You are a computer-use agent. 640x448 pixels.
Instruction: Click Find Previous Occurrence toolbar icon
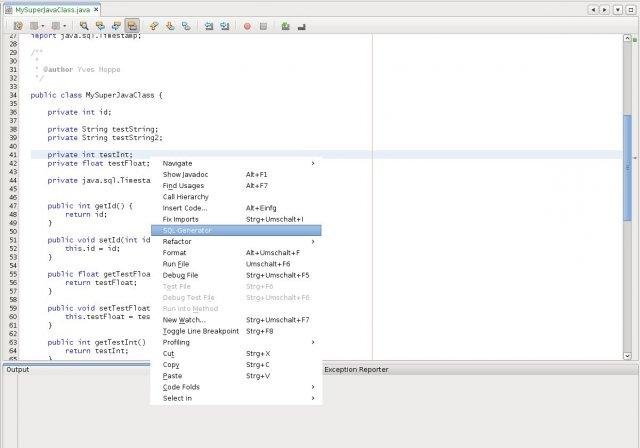click(x=100, y=26)
